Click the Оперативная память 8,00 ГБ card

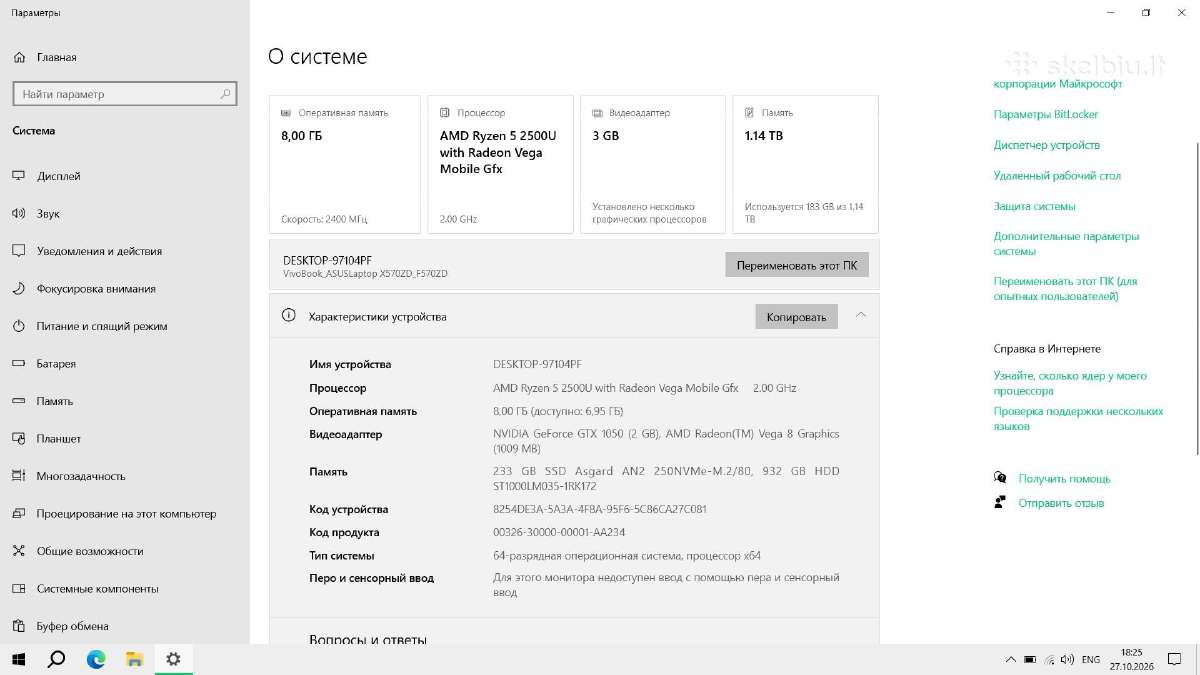345,165
